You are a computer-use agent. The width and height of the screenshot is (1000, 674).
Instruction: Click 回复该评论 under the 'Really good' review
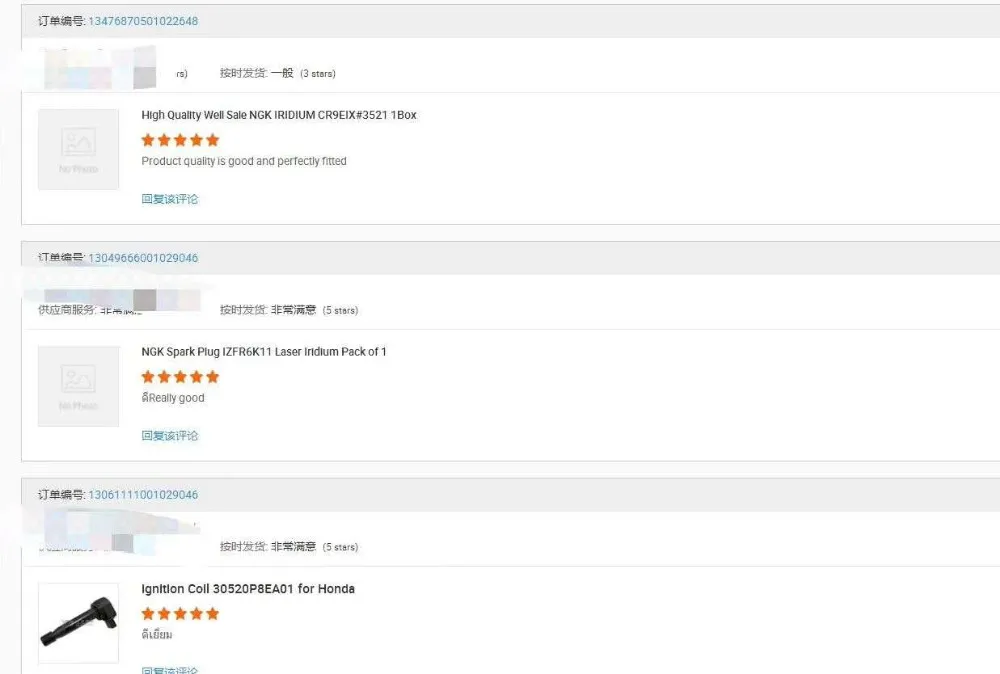pos(170,436)
